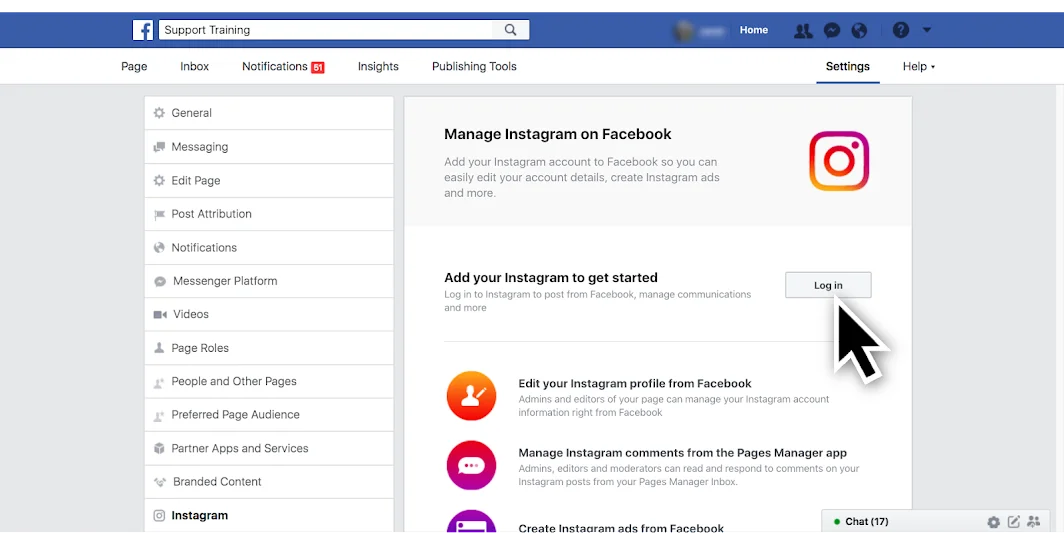Click the chat group people icon
Viewport: 1064px width, 545px height.
[1033, 521]
